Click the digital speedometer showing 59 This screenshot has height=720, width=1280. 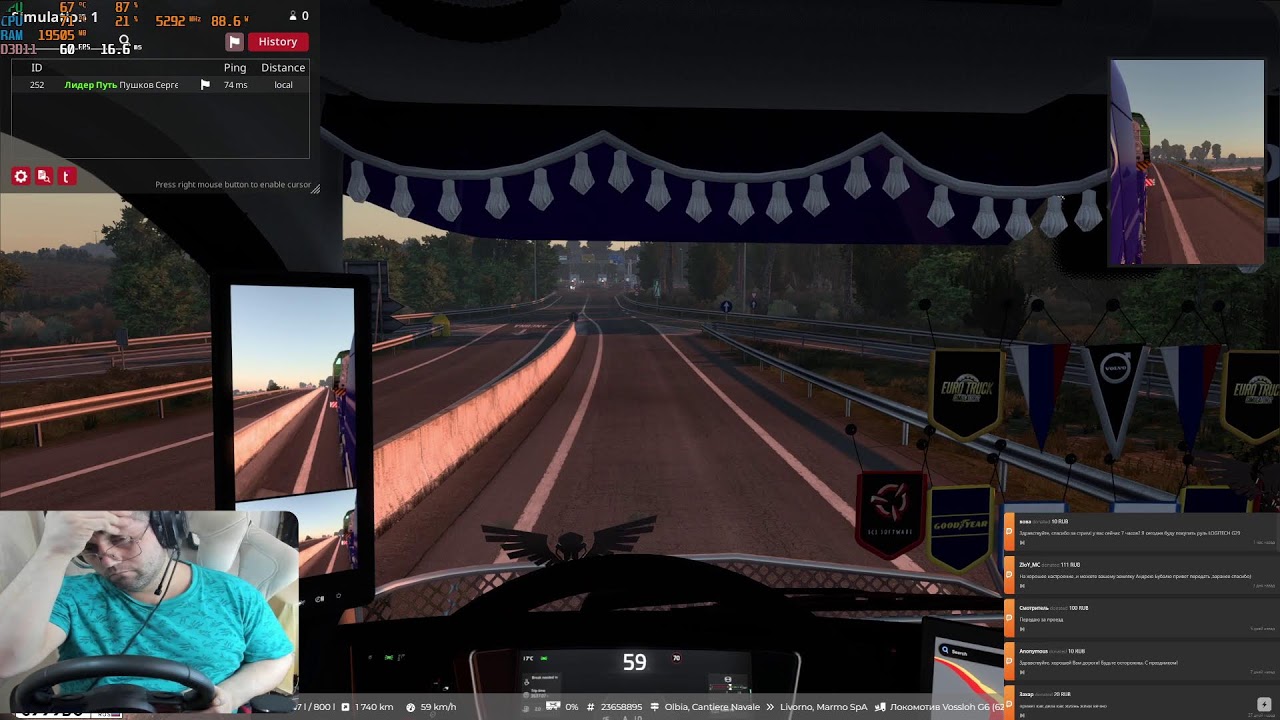pyautogui.click(x=634, y=662)
